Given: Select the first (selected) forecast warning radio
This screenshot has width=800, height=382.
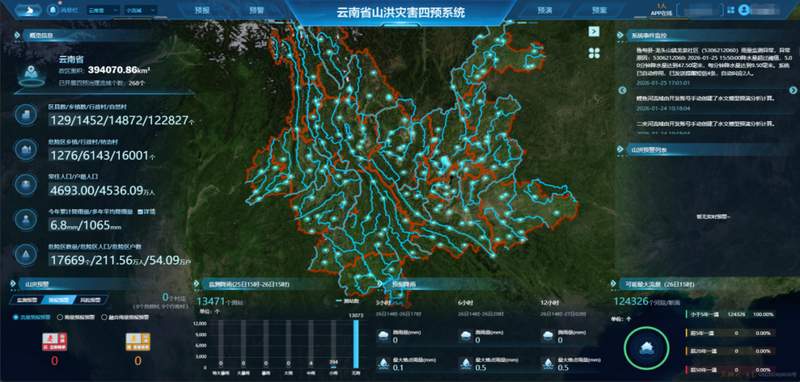Looking at the screenshot, I should [15, 317].
